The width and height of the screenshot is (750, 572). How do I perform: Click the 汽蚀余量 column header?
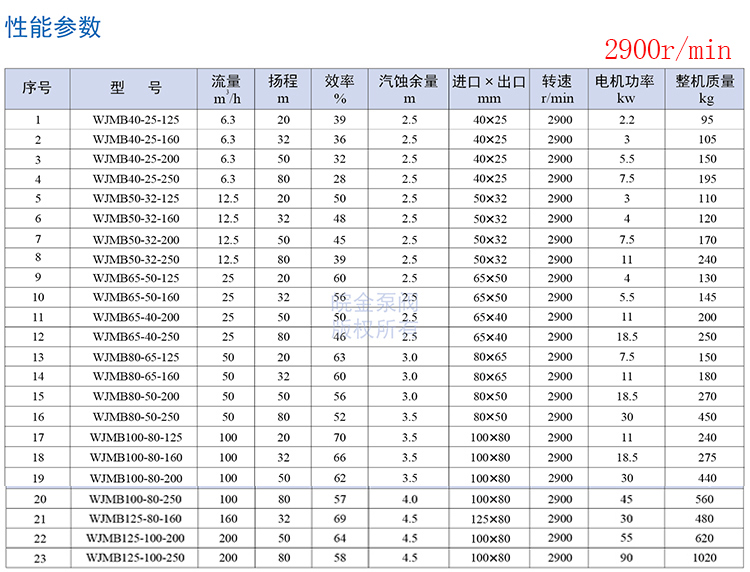(409, 89)
